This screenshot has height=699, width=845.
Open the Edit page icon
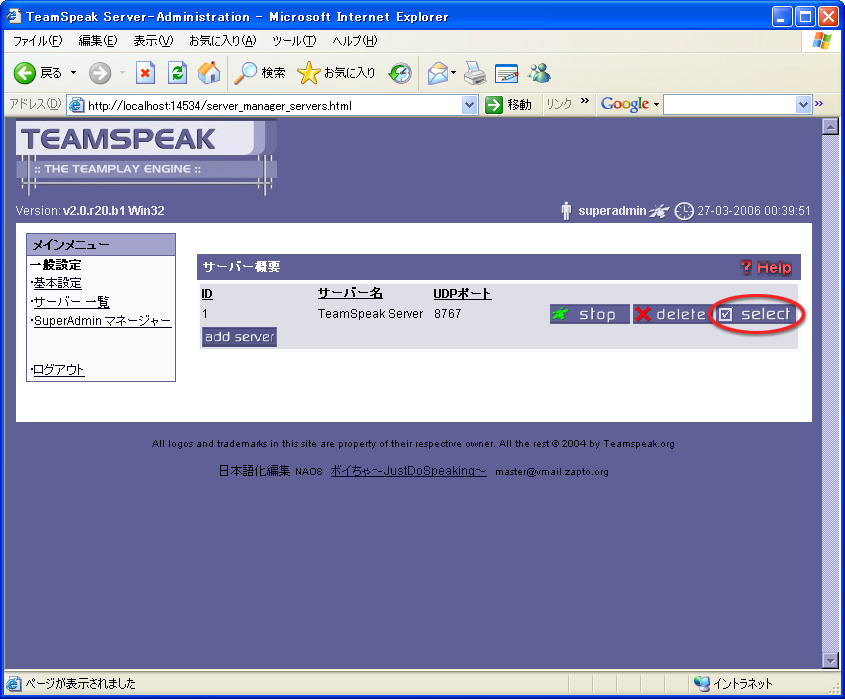[x=507, y=73]
